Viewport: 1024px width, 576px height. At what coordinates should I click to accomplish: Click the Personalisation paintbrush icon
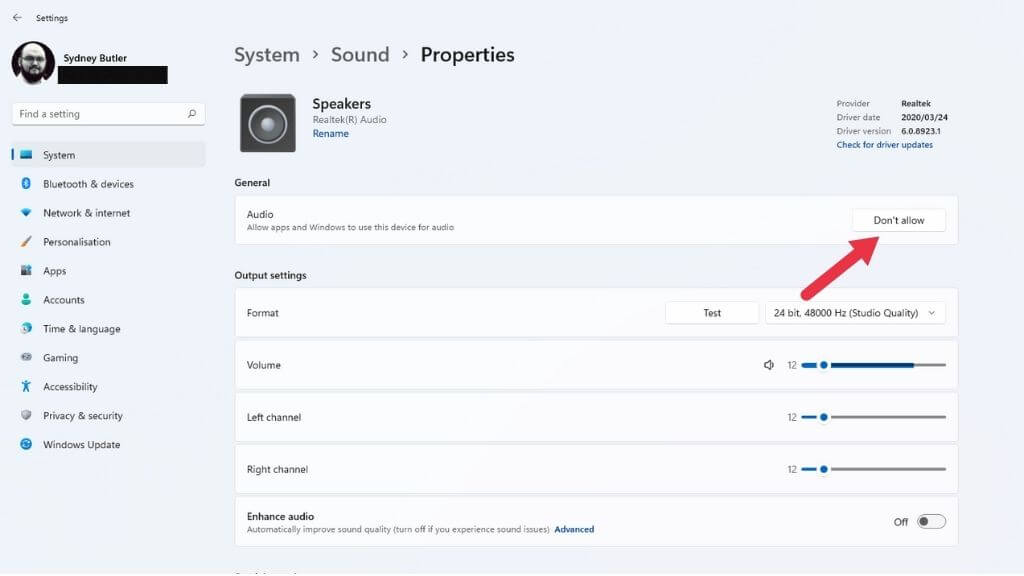click(x=26, y=242)
